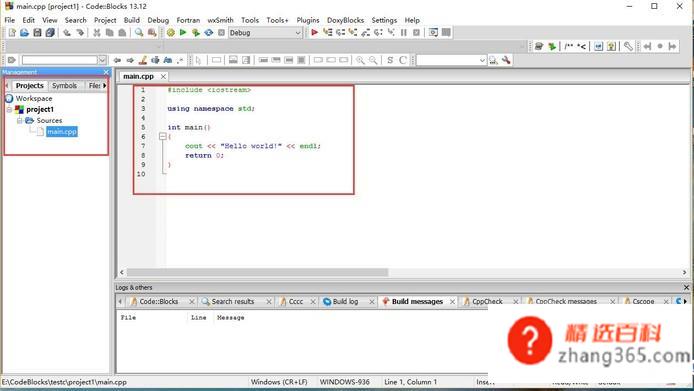694x391 pixels.
Task: Switch to the Symbols tab
Action: coord(64,85)
